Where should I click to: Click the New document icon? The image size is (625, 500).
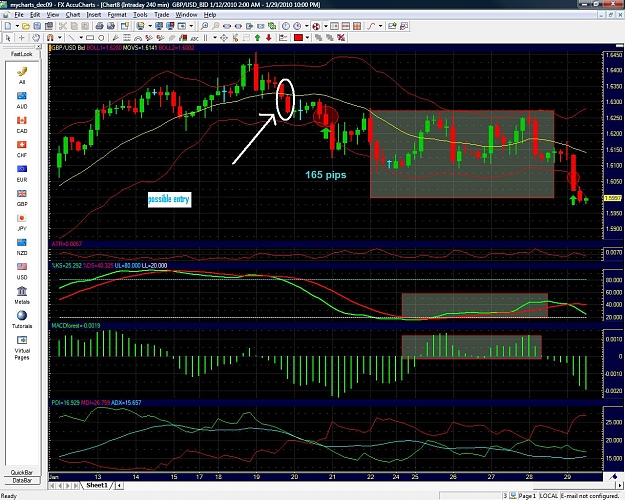[x=8, y=26]
